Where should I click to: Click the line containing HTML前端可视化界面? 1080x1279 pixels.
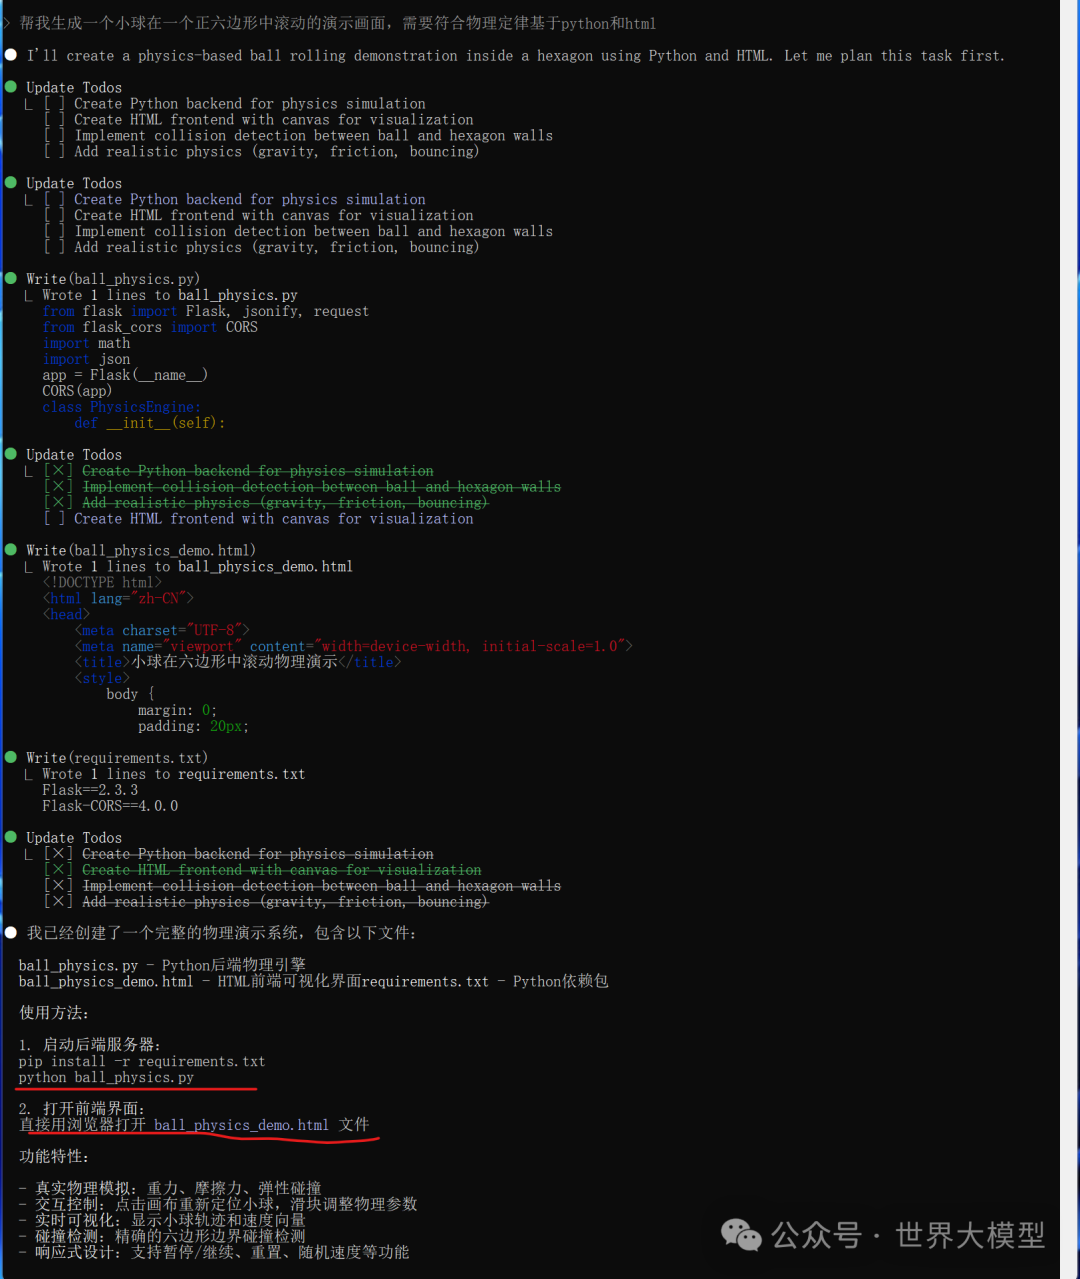click(313, 982)
